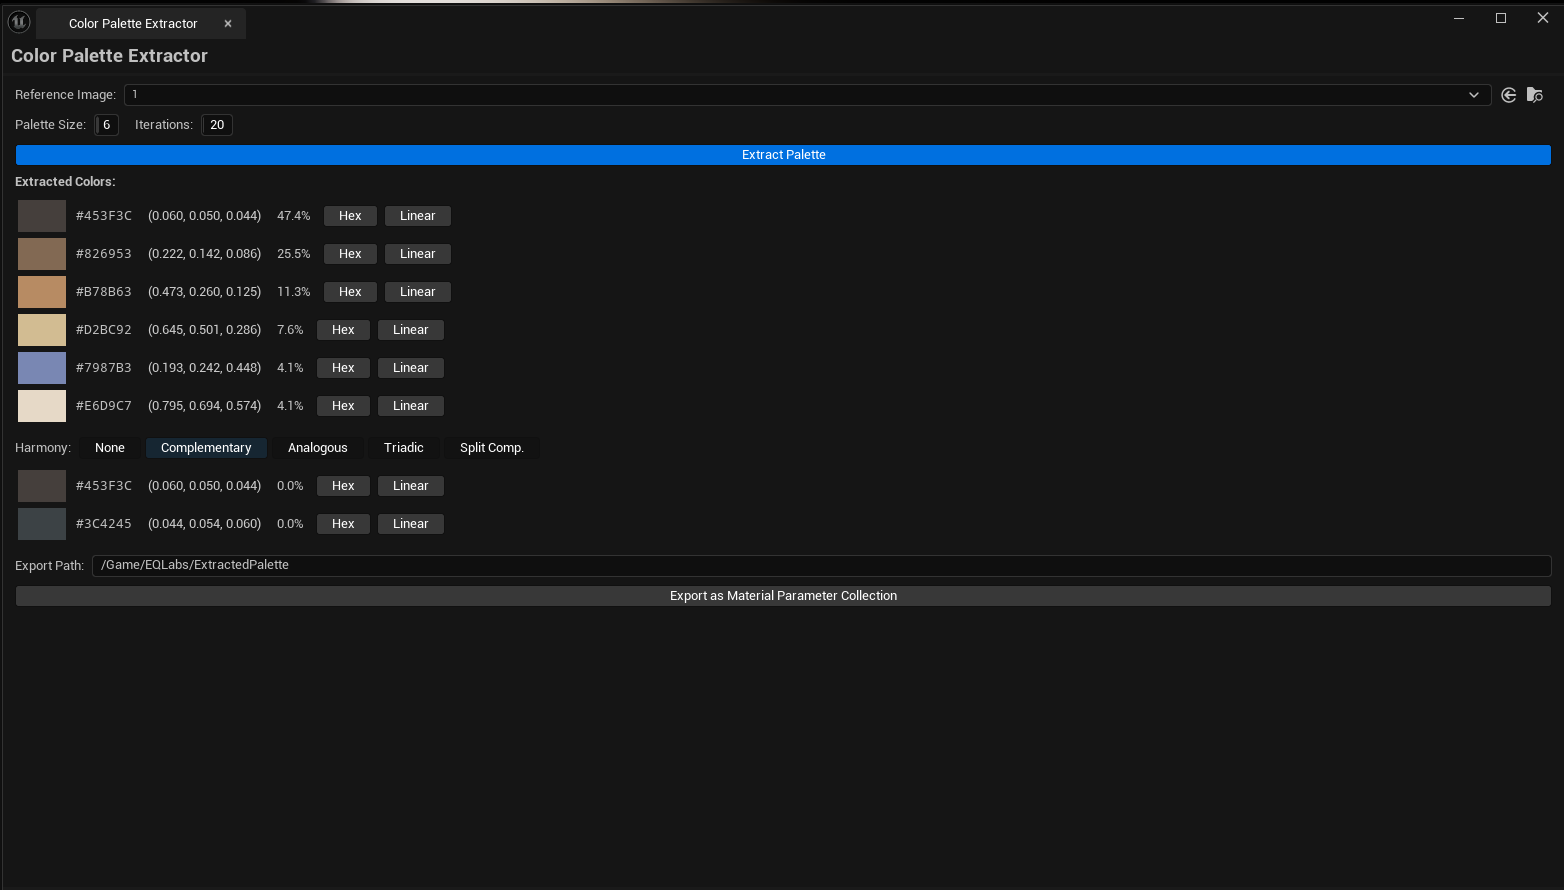Click the #3C4245 hex code text

click(x=104, y=524)
